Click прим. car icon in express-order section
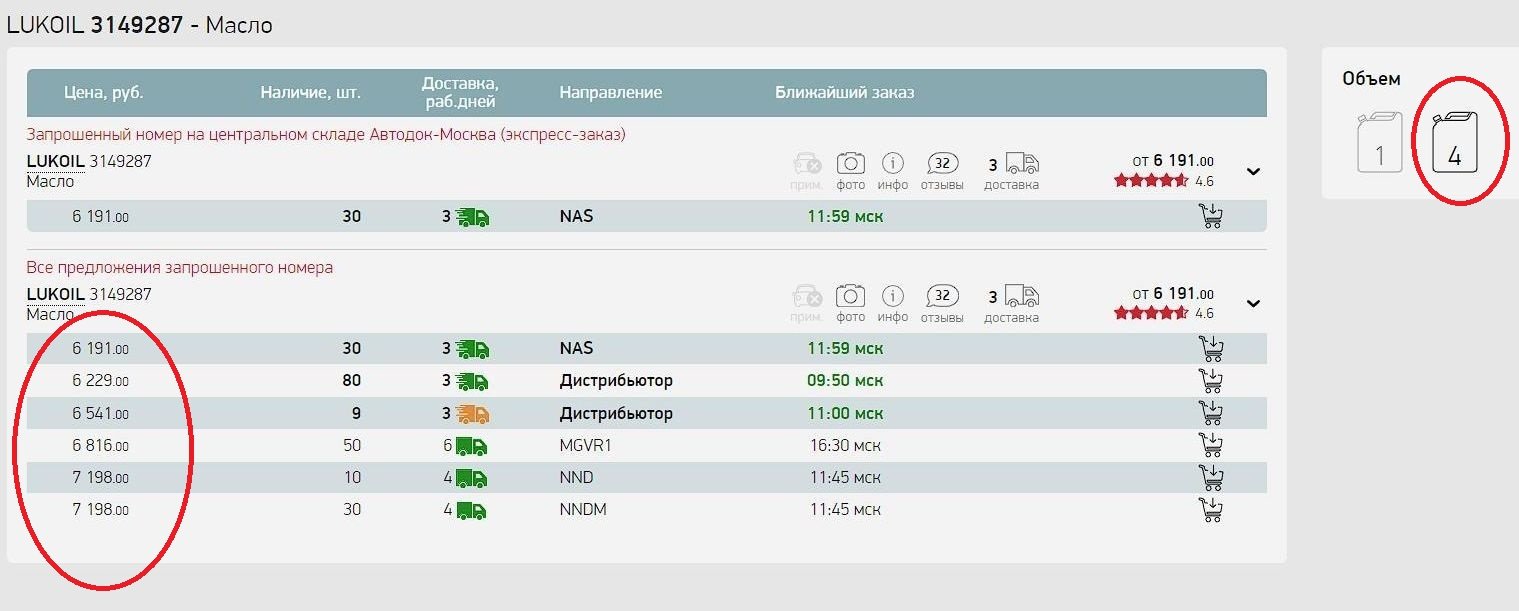The width and height of the screenshot is (1519, 611). (808, 162)
